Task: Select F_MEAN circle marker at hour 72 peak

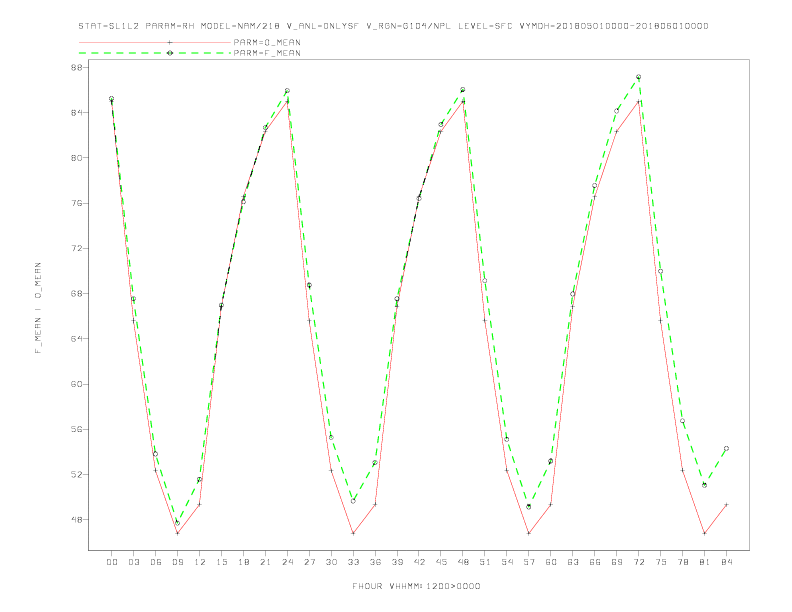Action: pyautogui.click(x=638, y=77)
